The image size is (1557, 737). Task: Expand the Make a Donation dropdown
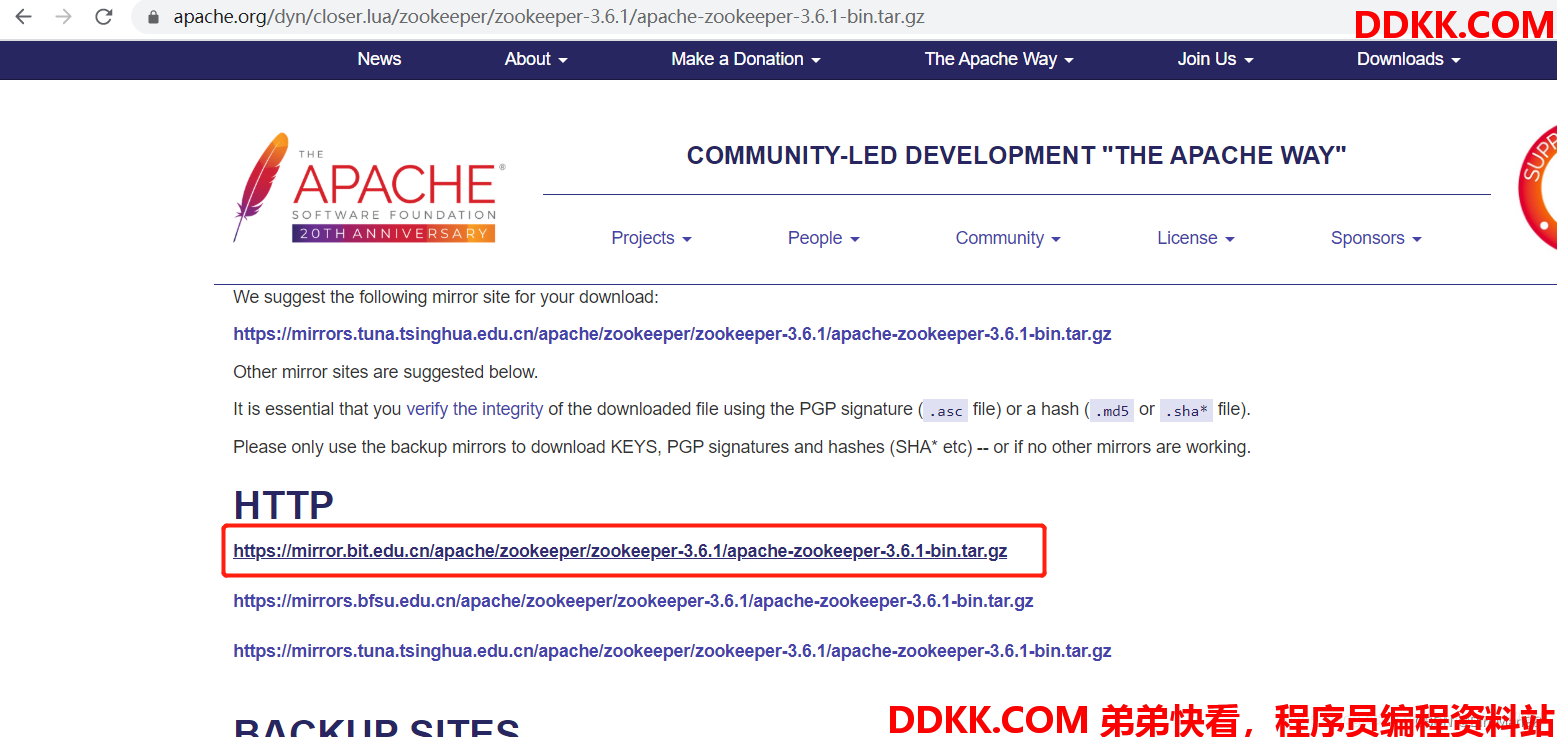pos(746,59)
